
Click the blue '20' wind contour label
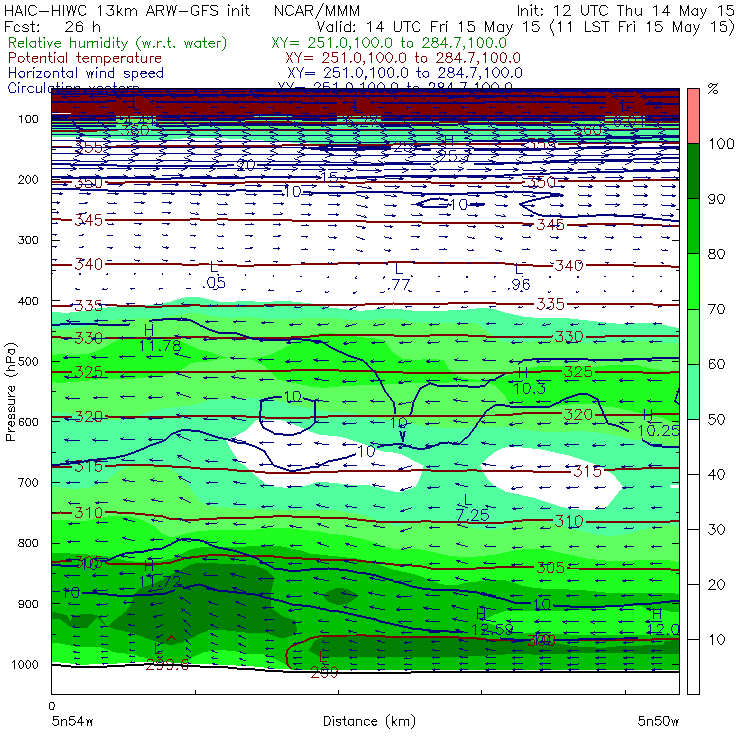point(246,165)
